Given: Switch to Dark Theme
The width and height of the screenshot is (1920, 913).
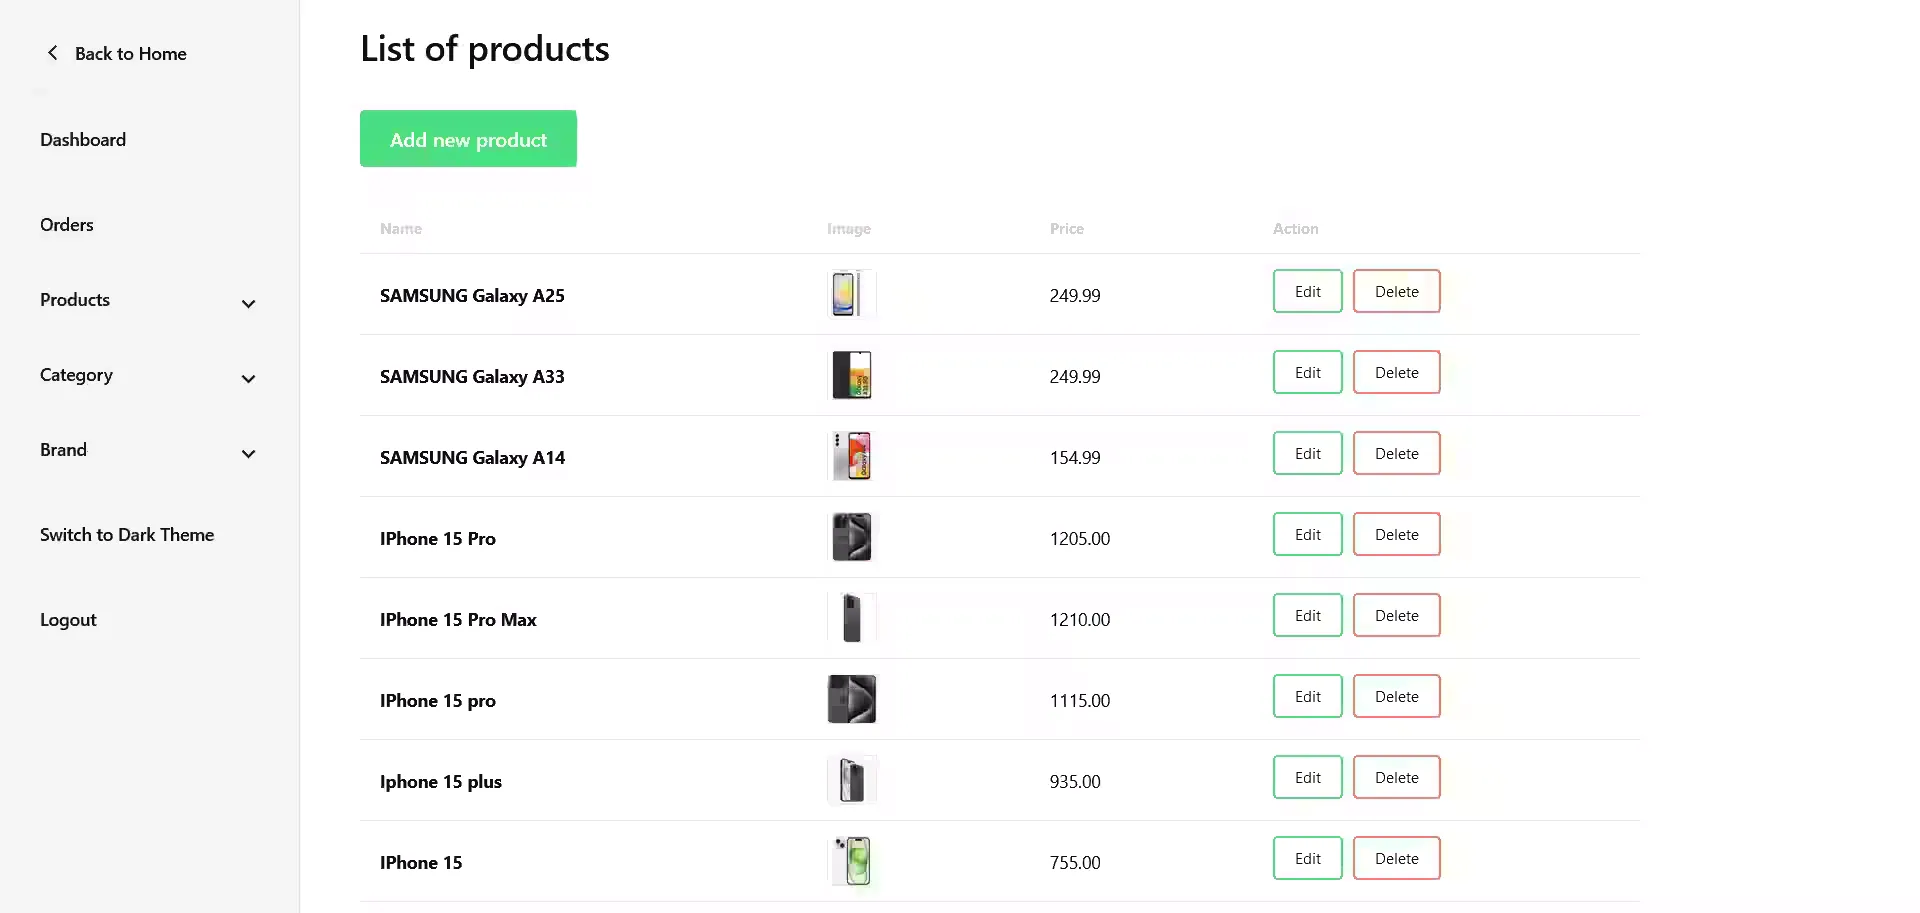Looking at the screenshot, I should [x=127, y=534].
